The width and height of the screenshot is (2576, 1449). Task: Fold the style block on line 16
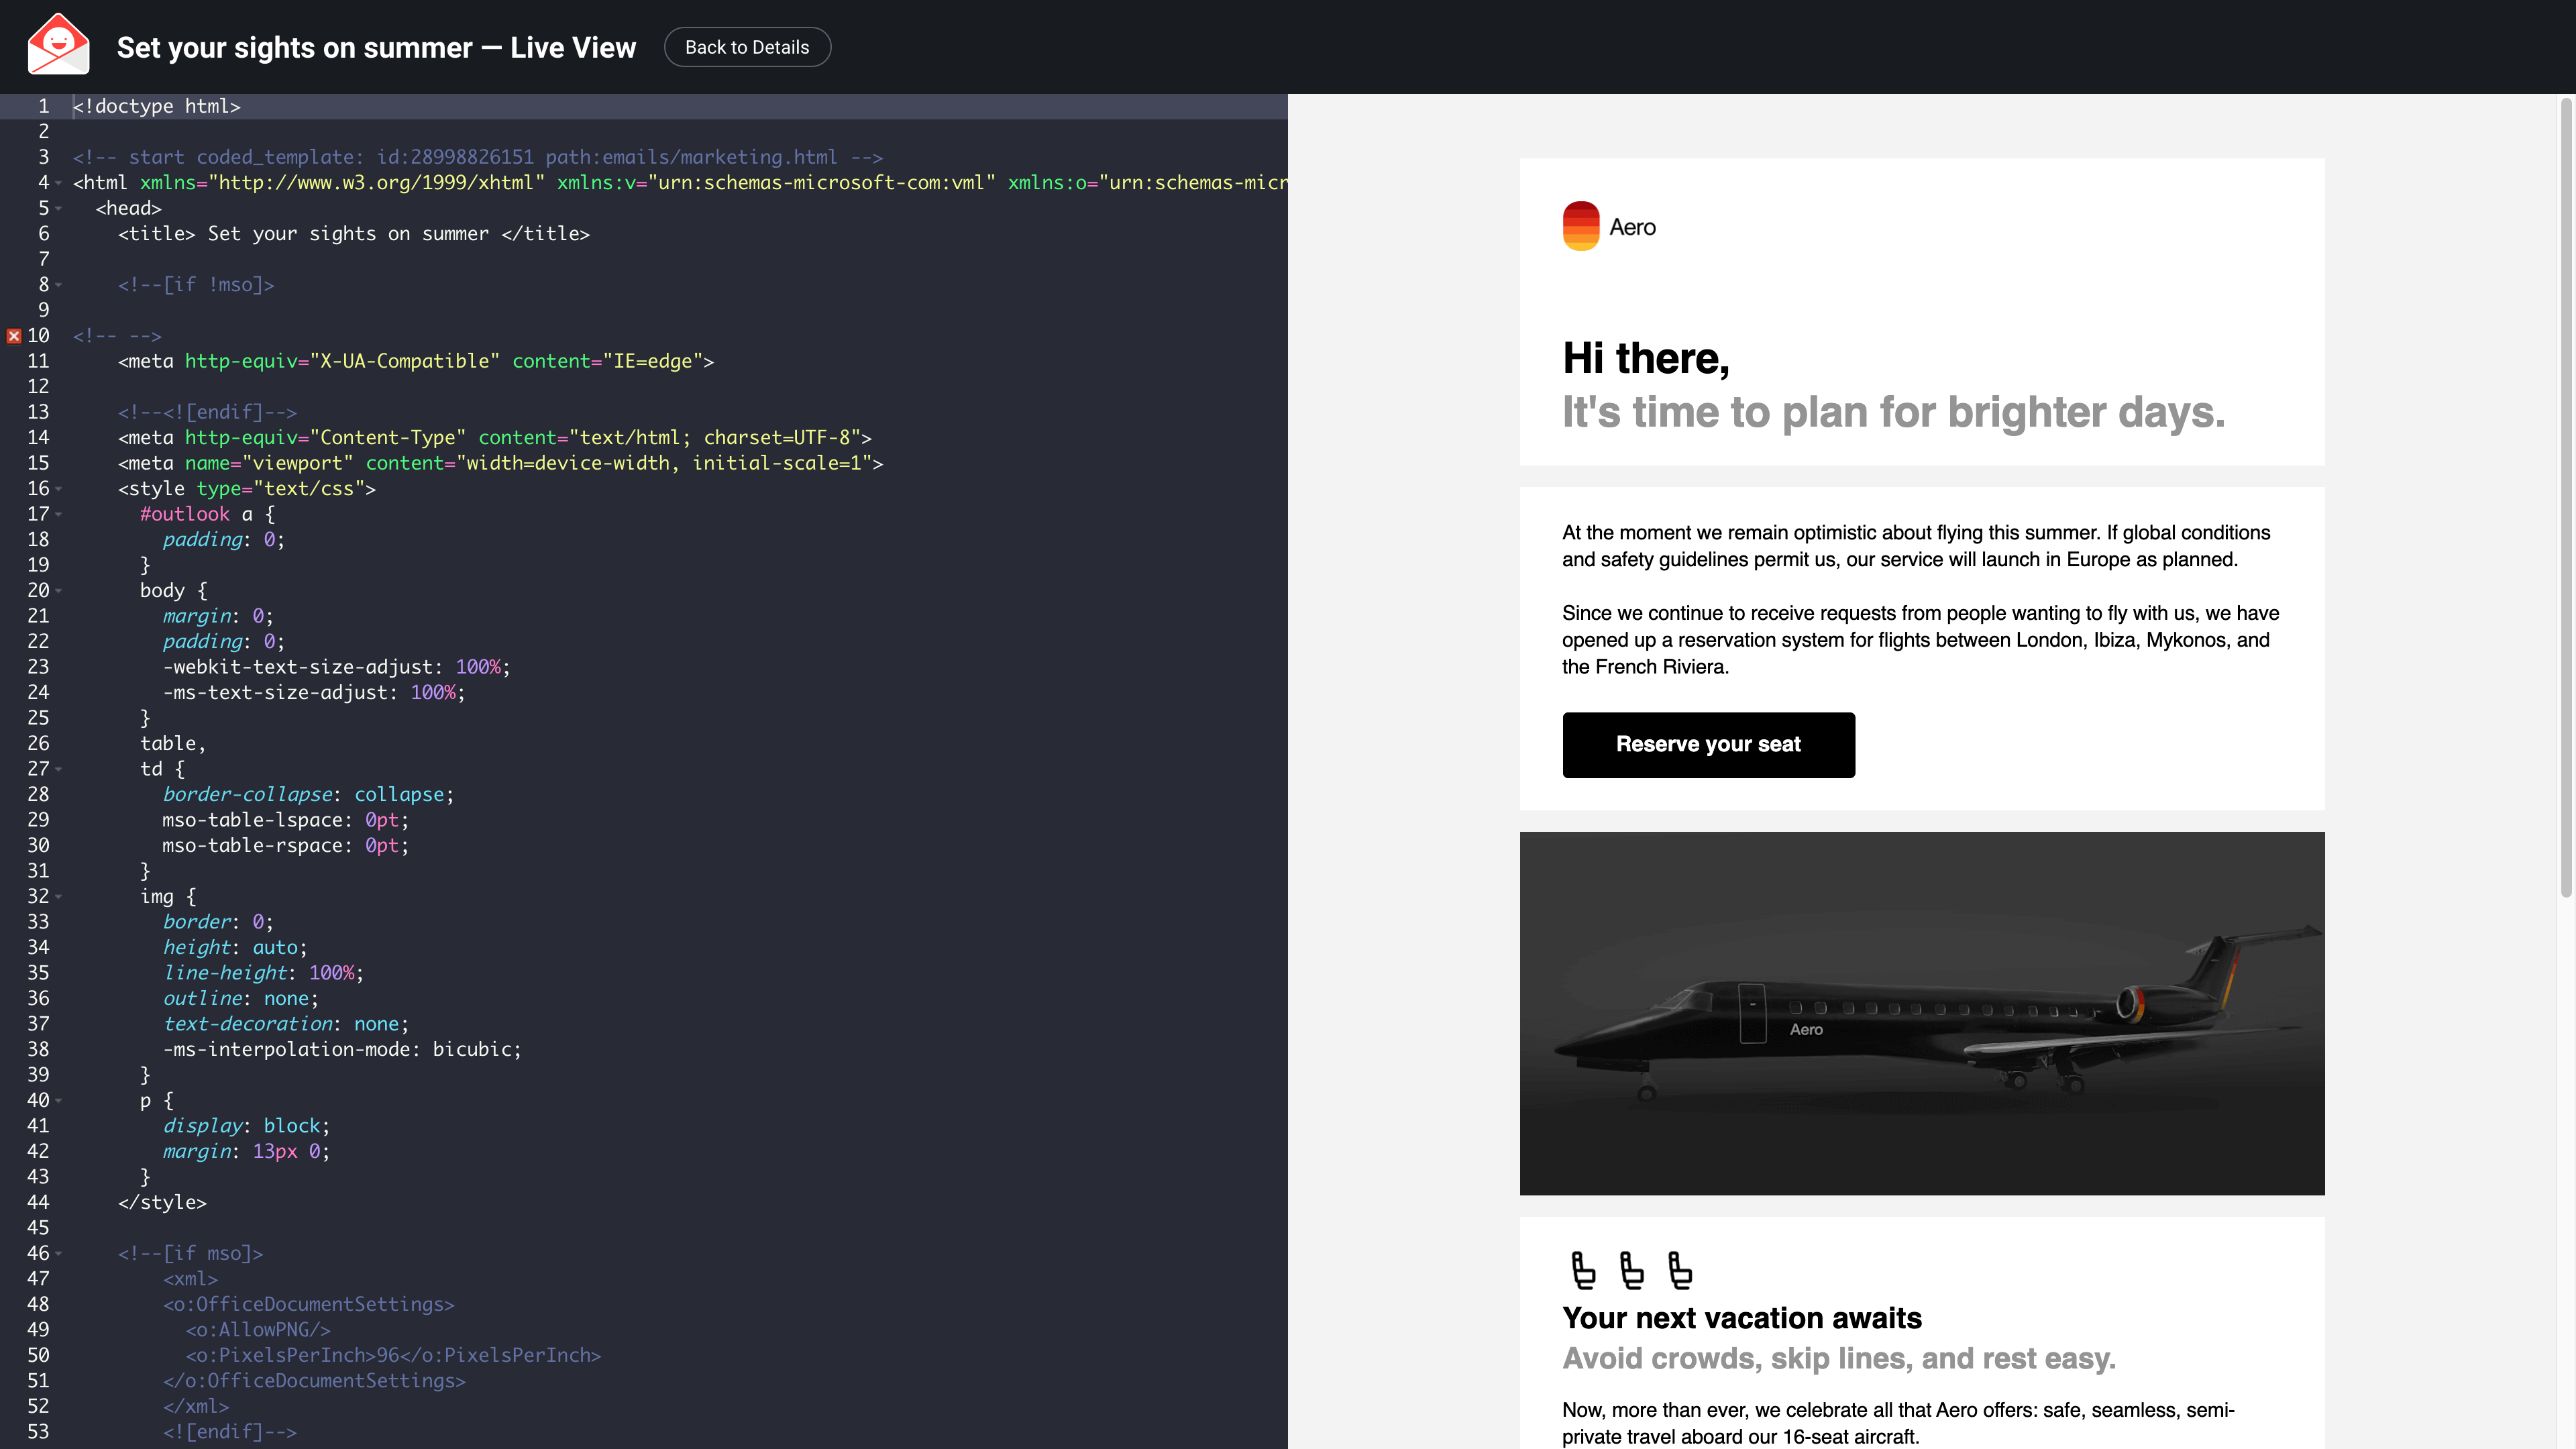pos(59,489)
